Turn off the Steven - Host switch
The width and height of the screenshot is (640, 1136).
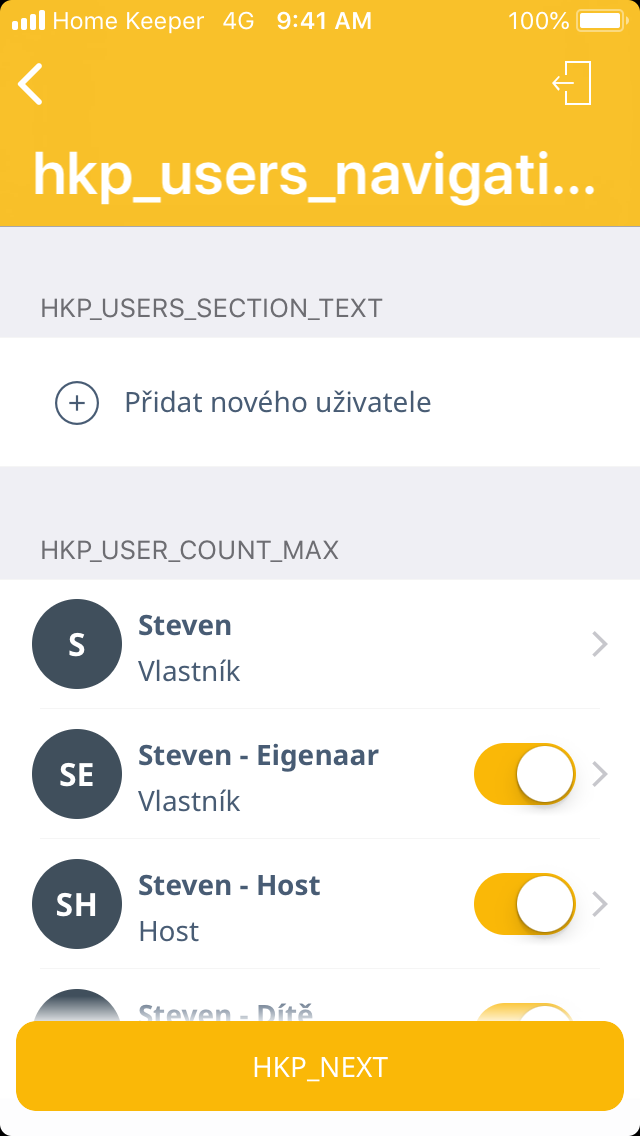[x=524, y=904]
